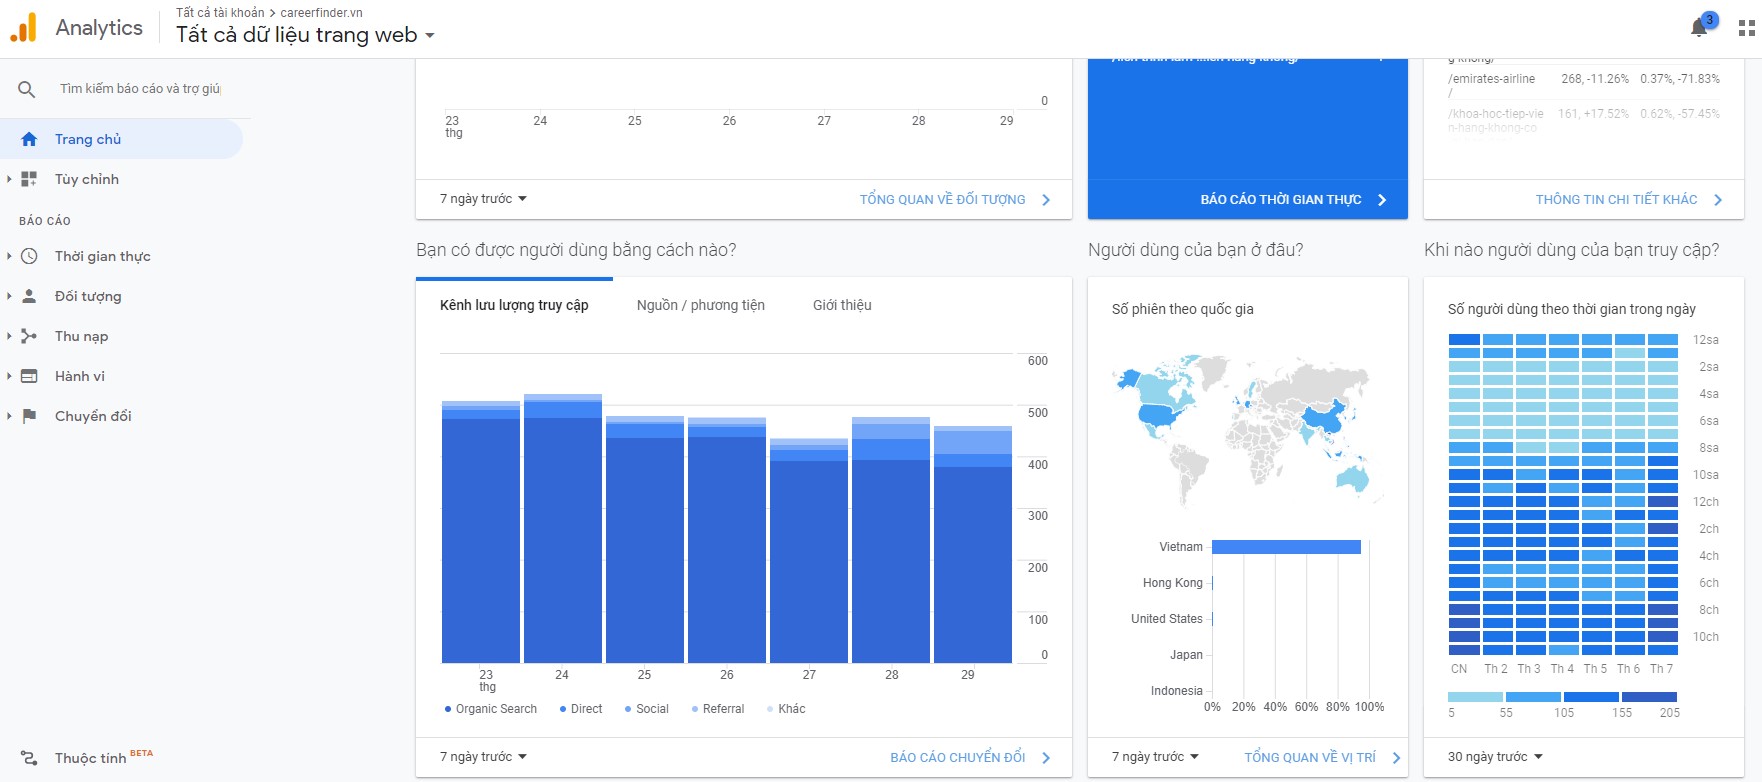Click the Tùy chỉnh dashboard icon

point(29,179)
